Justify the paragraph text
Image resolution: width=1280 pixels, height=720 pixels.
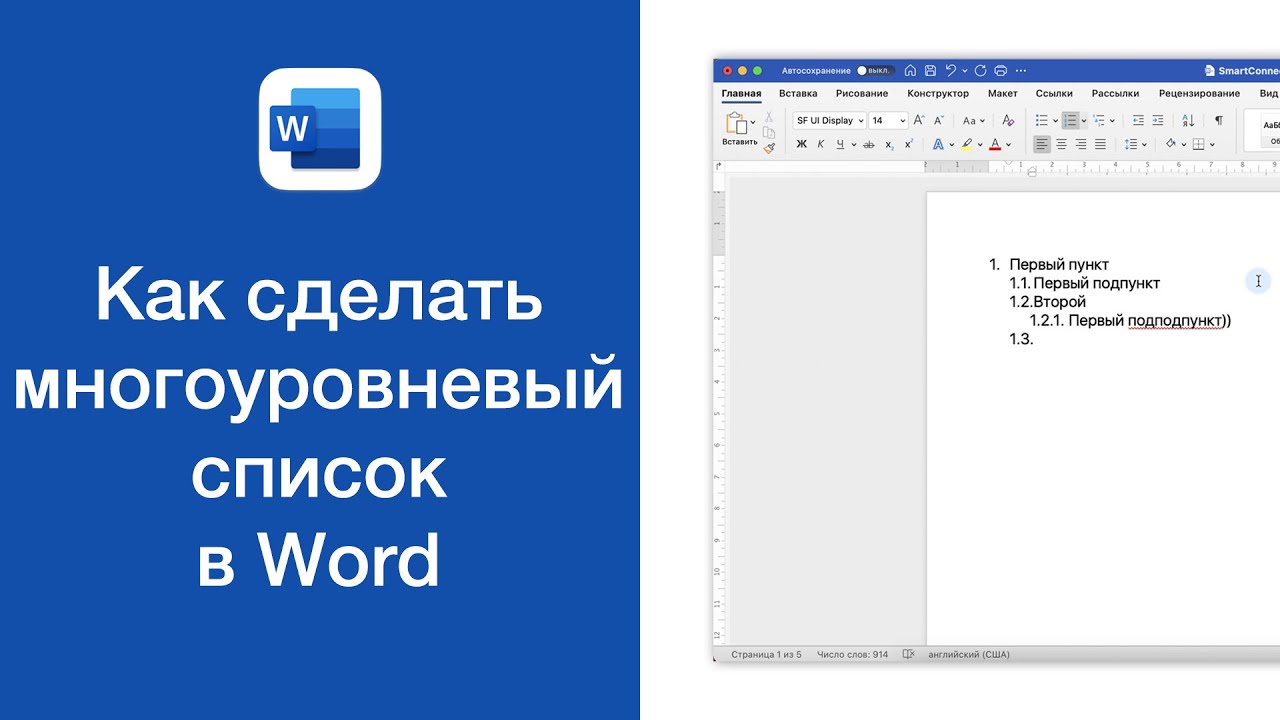coord(1100,144)
